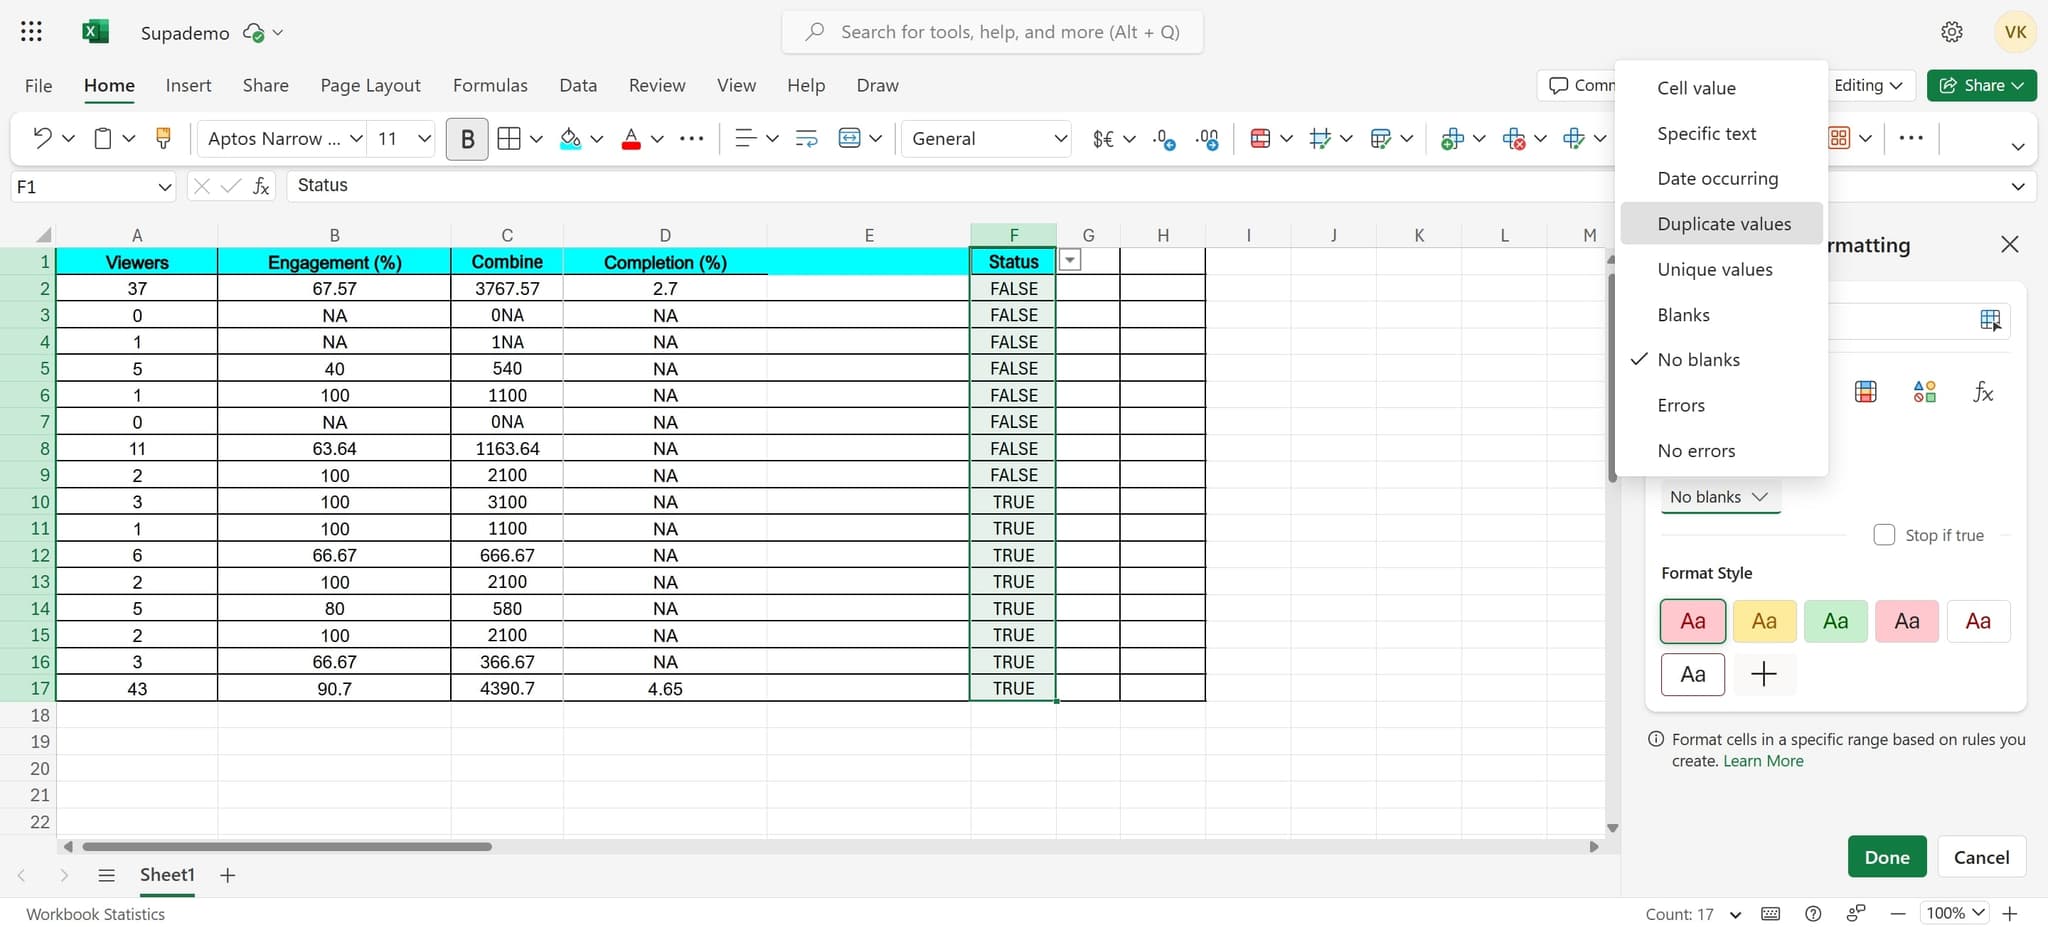Enable the Stop if true checkbox

pos(1885,534)
